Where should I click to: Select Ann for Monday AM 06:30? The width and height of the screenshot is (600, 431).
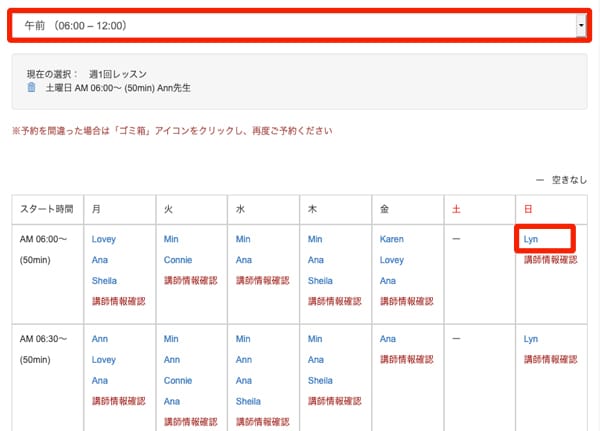point(99,339)
